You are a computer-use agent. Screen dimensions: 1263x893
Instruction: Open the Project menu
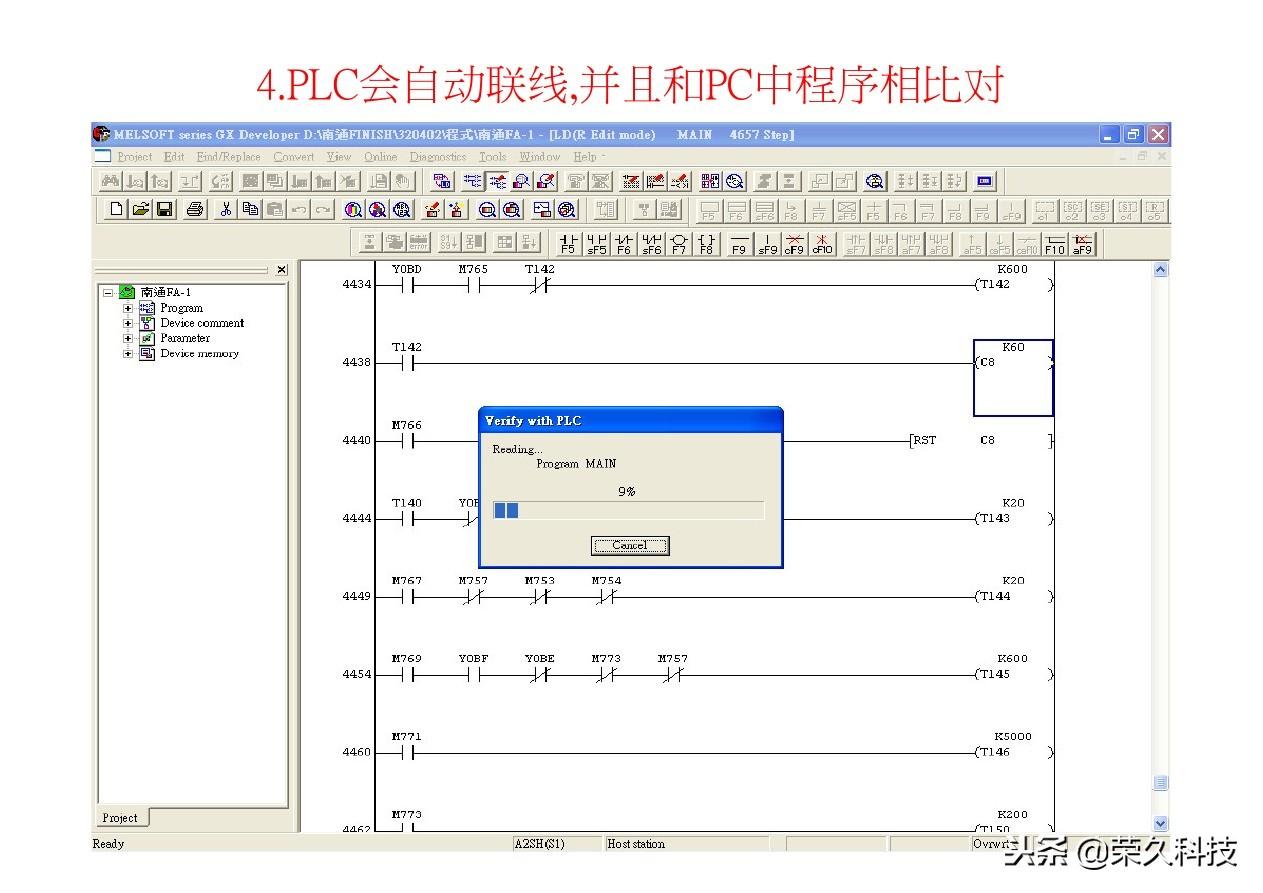[x=135, y=157]
